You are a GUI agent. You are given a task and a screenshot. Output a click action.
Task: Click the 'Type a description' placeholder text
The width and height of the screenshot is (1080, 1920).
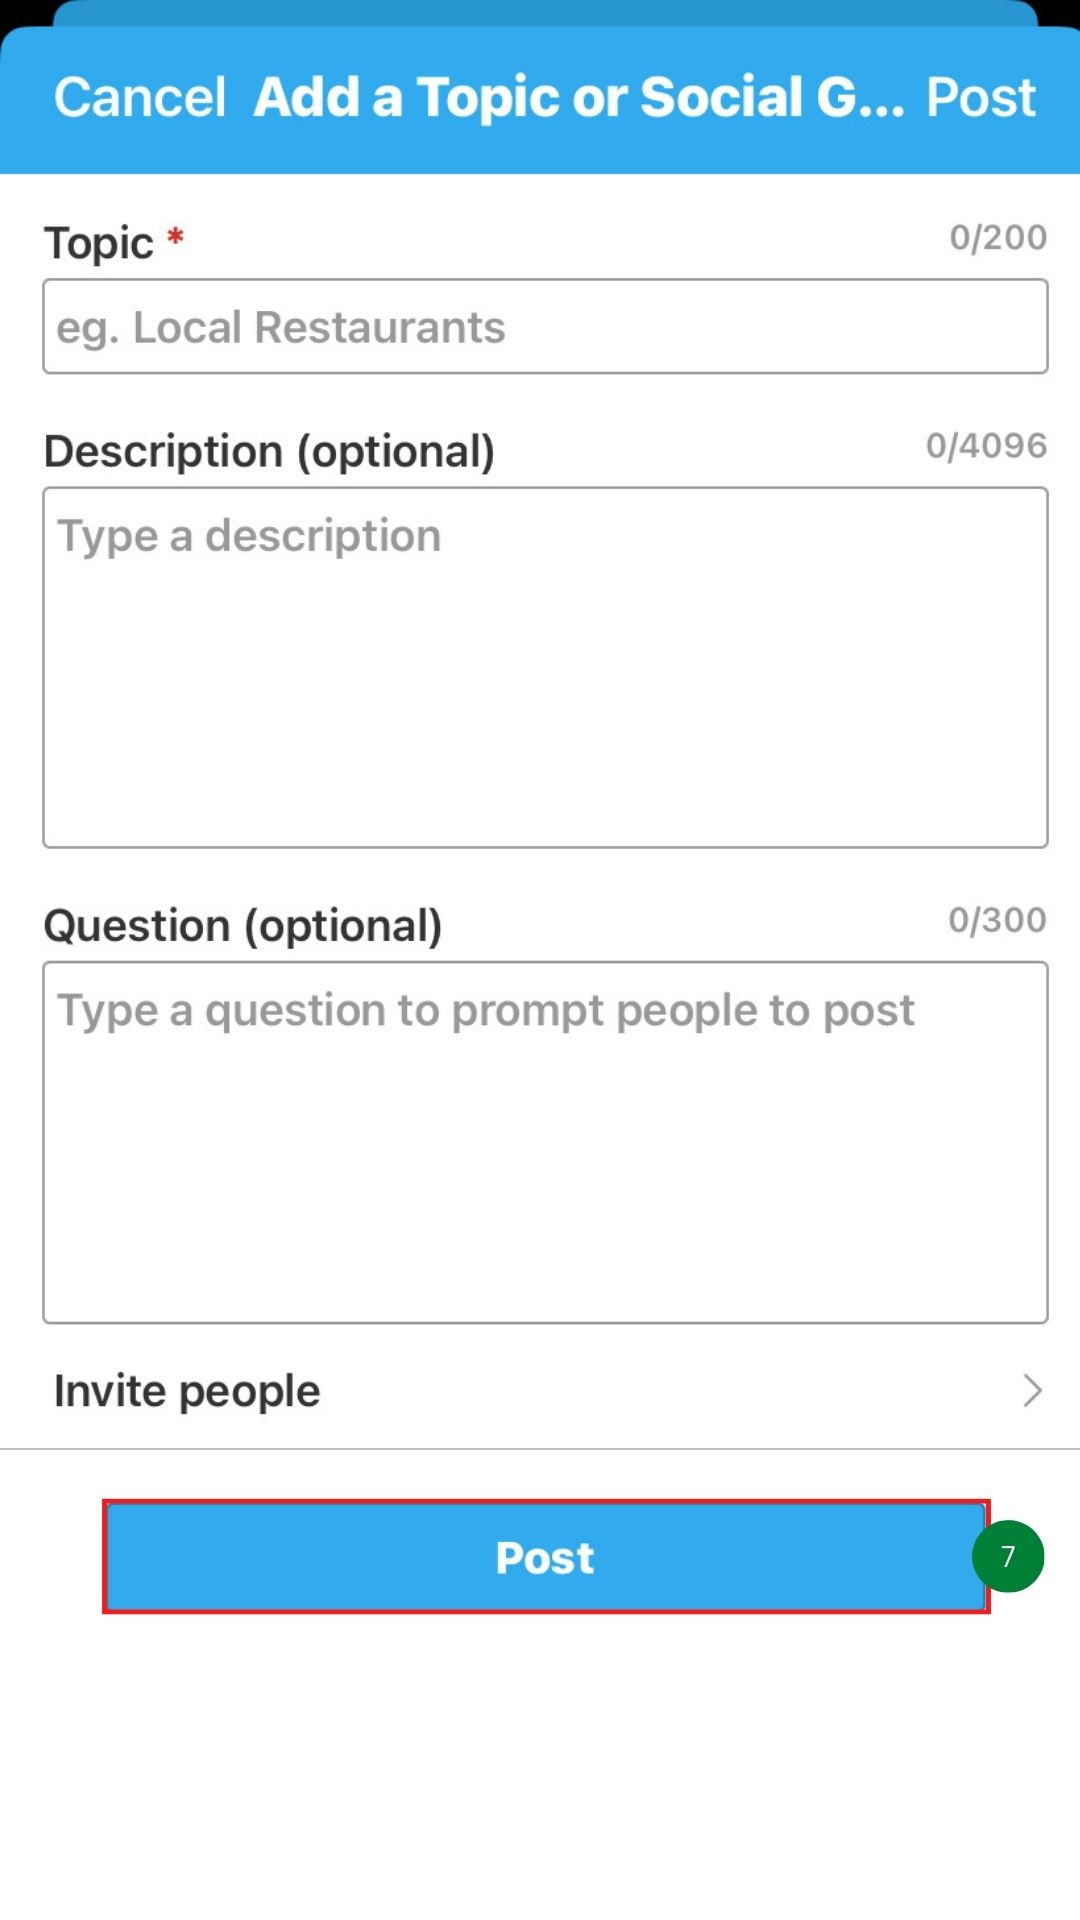(249, 536)
